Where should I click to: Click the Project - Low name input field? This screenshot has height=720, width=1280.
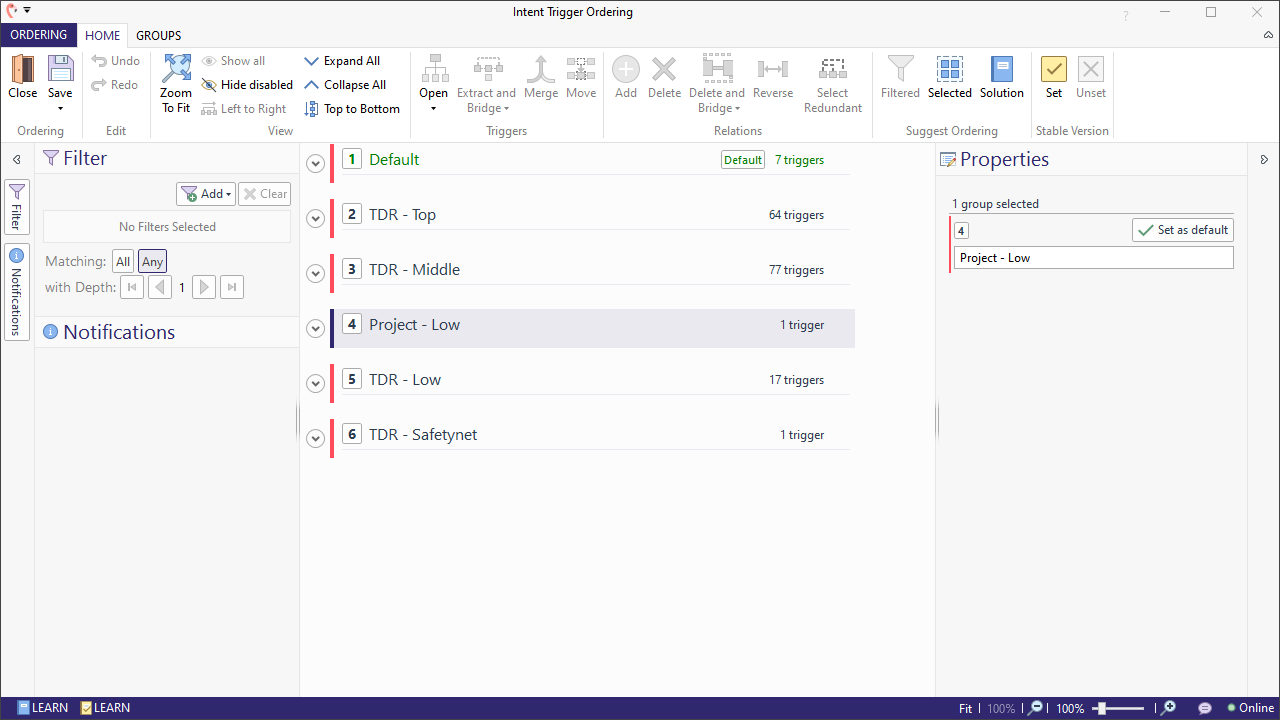(1092, 257)
